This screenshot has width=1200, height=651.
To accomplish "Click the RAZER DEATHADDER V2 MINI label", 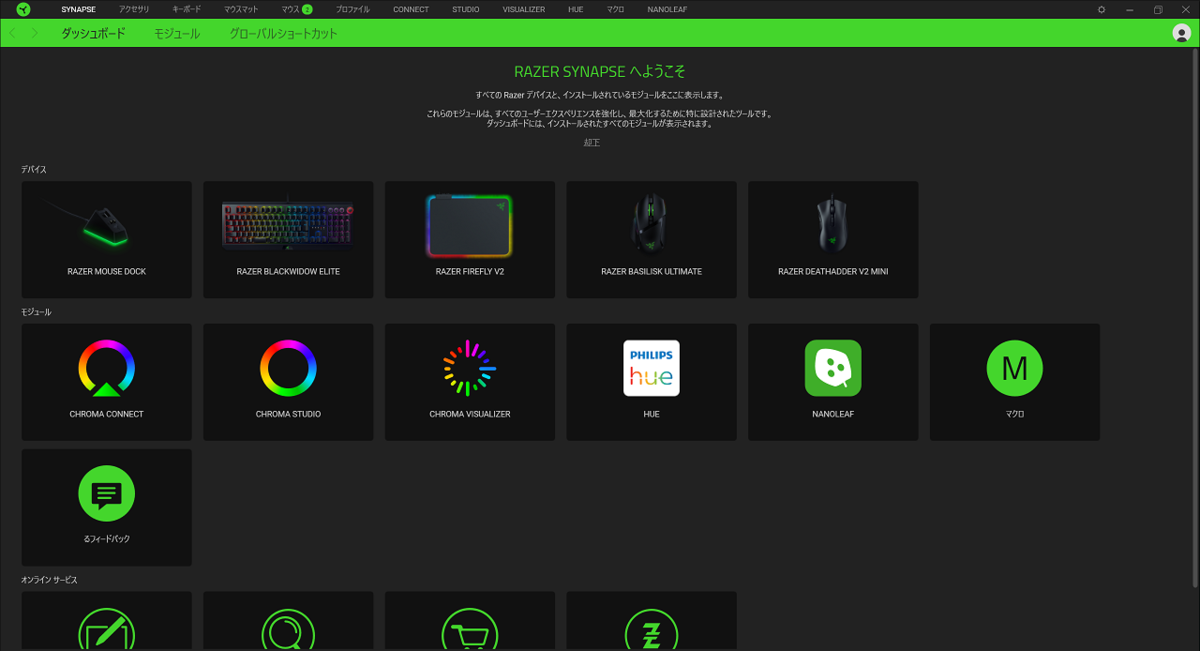I will pyautogui.click(x=833, y=272).
